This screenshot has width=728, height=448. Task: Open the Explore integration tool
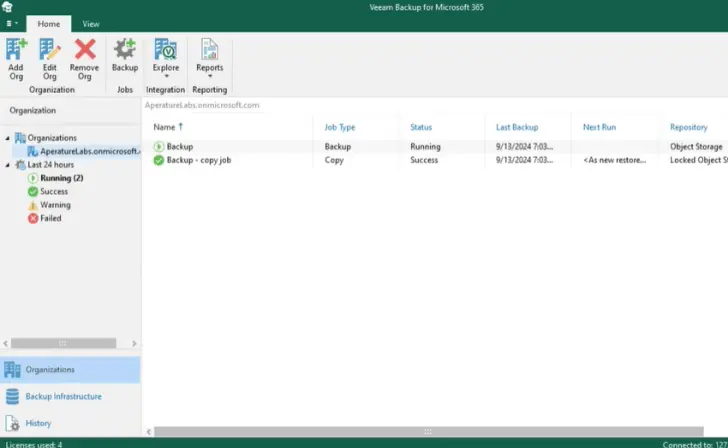[x=165, y=56]
